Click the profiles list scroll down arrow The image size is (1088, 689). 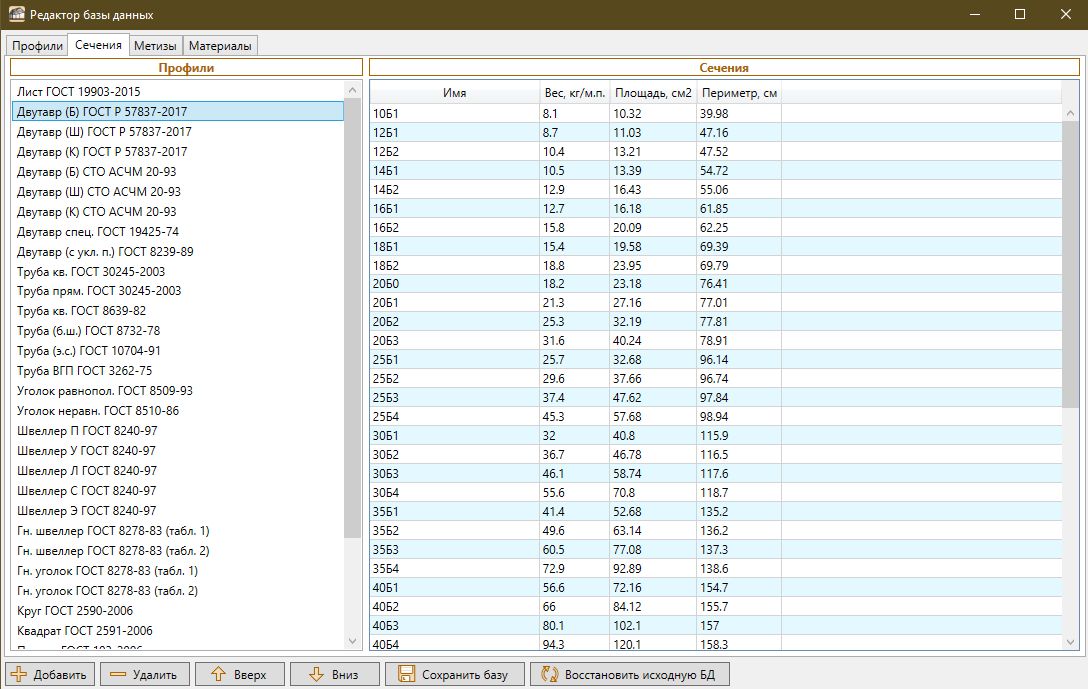(x=352, y=640)
